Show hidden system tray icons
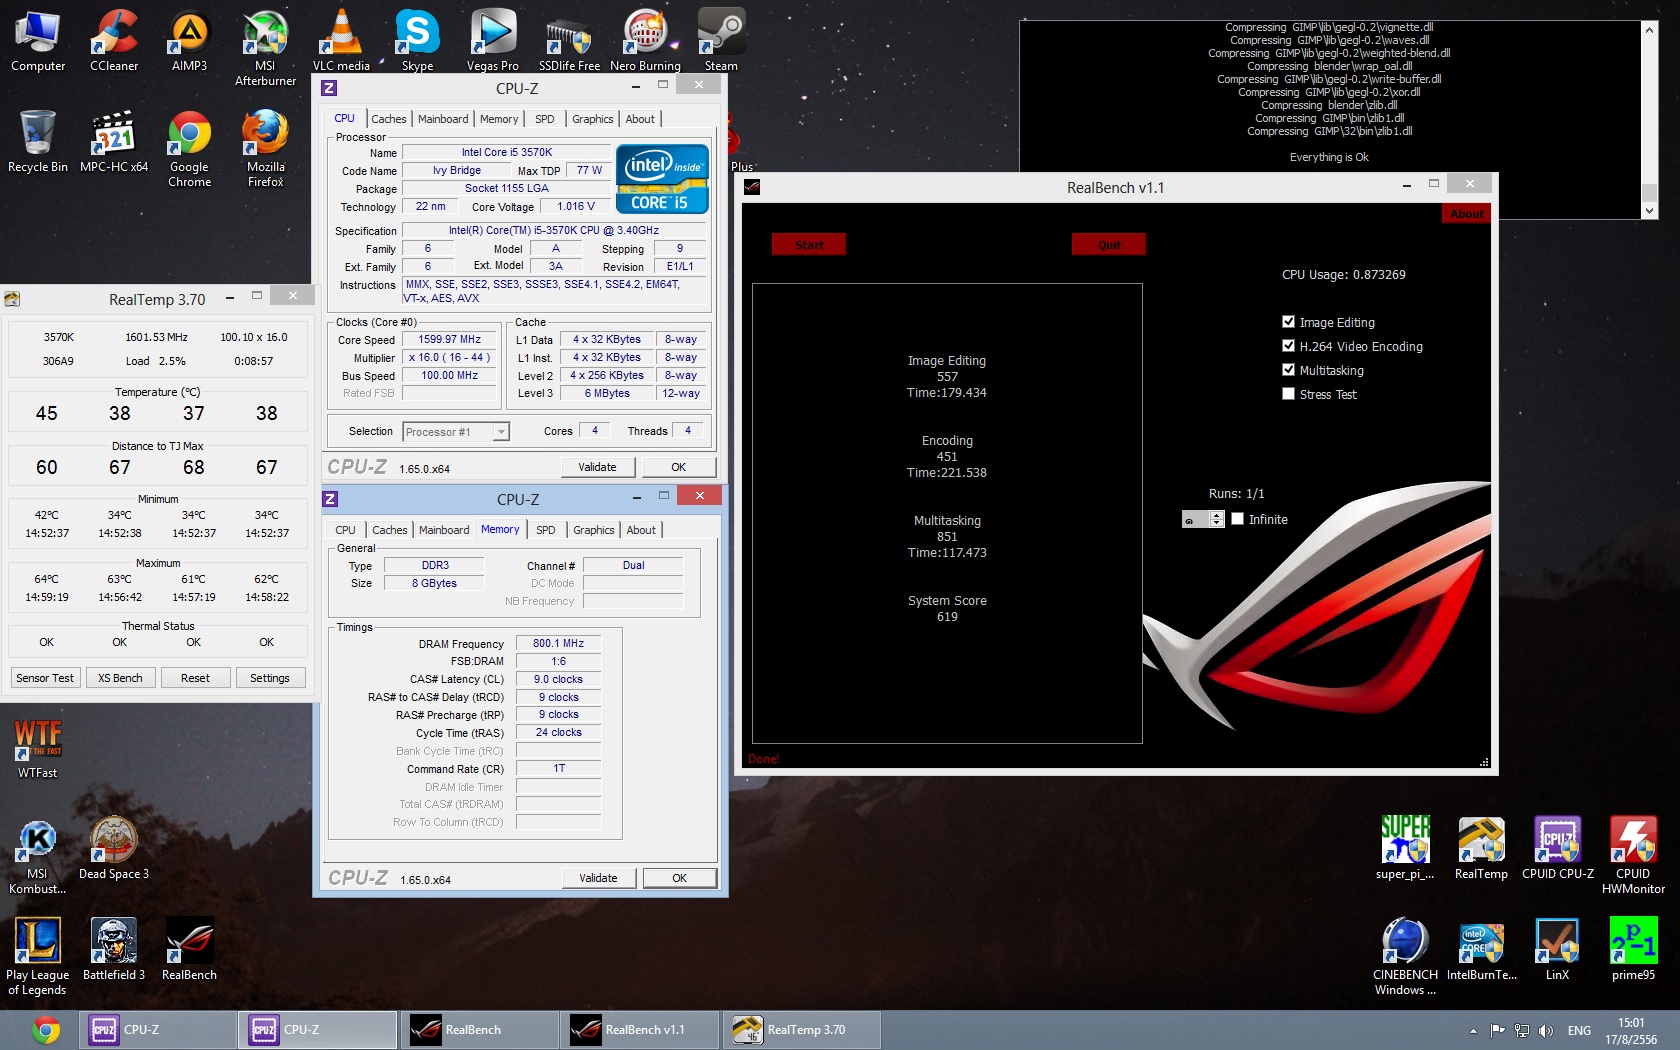1680x1050 pixels. [x=1473, y=1031]
